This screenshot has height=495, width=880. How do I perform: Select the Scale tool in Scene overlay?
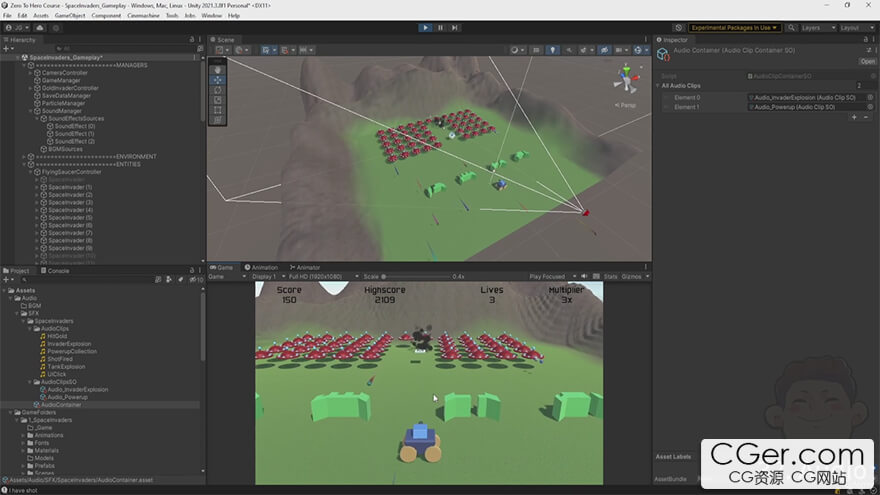pyautogui.click(x=218, y=100)
